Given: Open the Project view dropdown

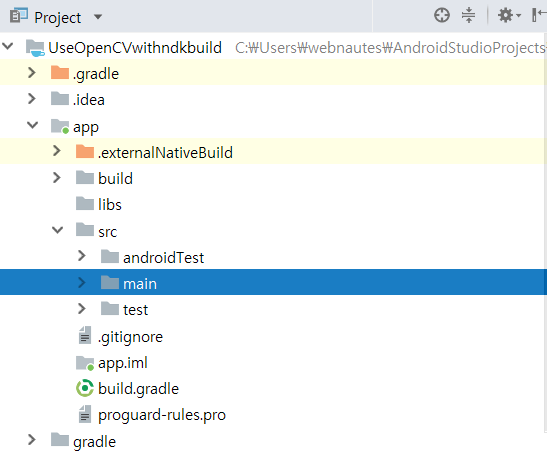Looking at the screenshot, I should [98, 17].
